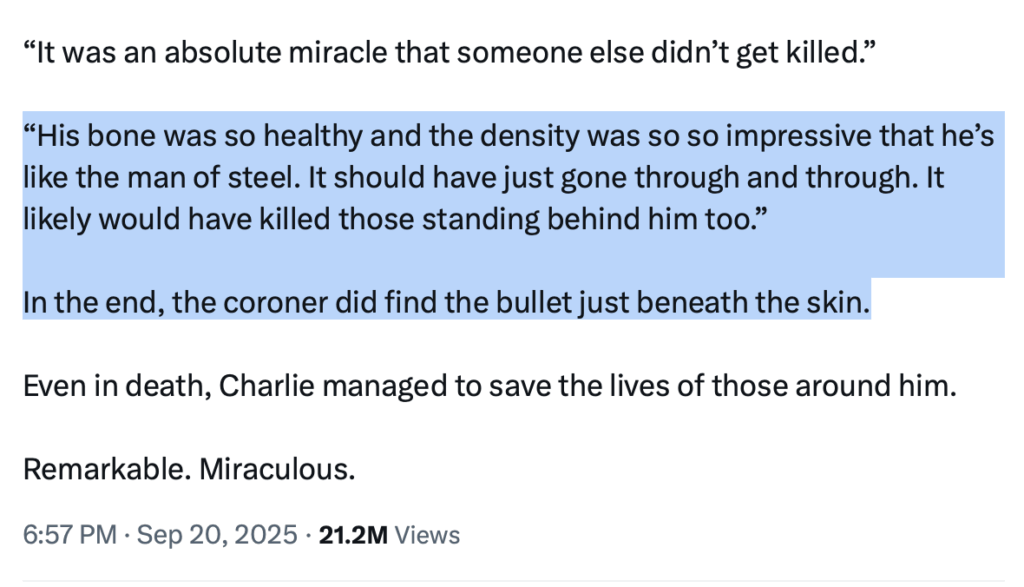The height and width of the screenshot is (587, 1024).
Task: Click the 'absolute miracle' opening quote line
Action: (443, 53)
